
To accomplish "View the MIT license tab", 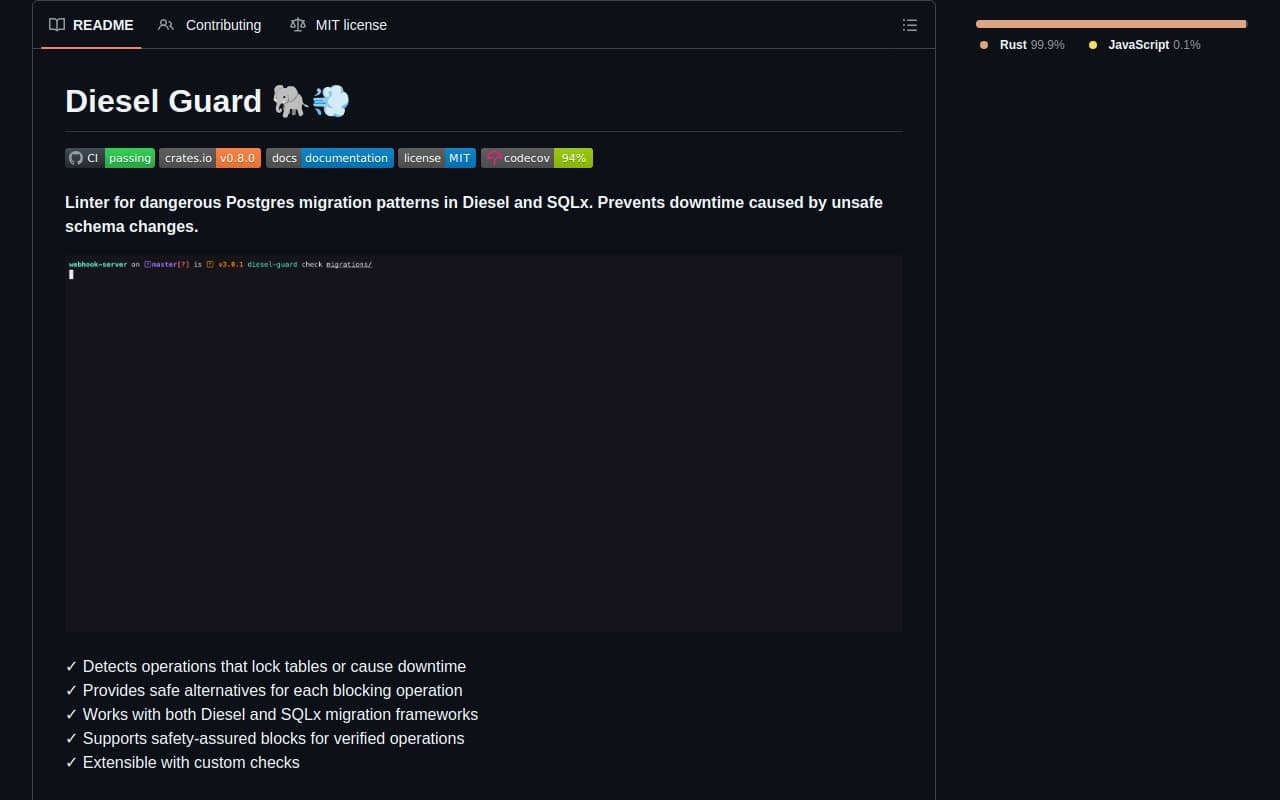I will (350, 25).
